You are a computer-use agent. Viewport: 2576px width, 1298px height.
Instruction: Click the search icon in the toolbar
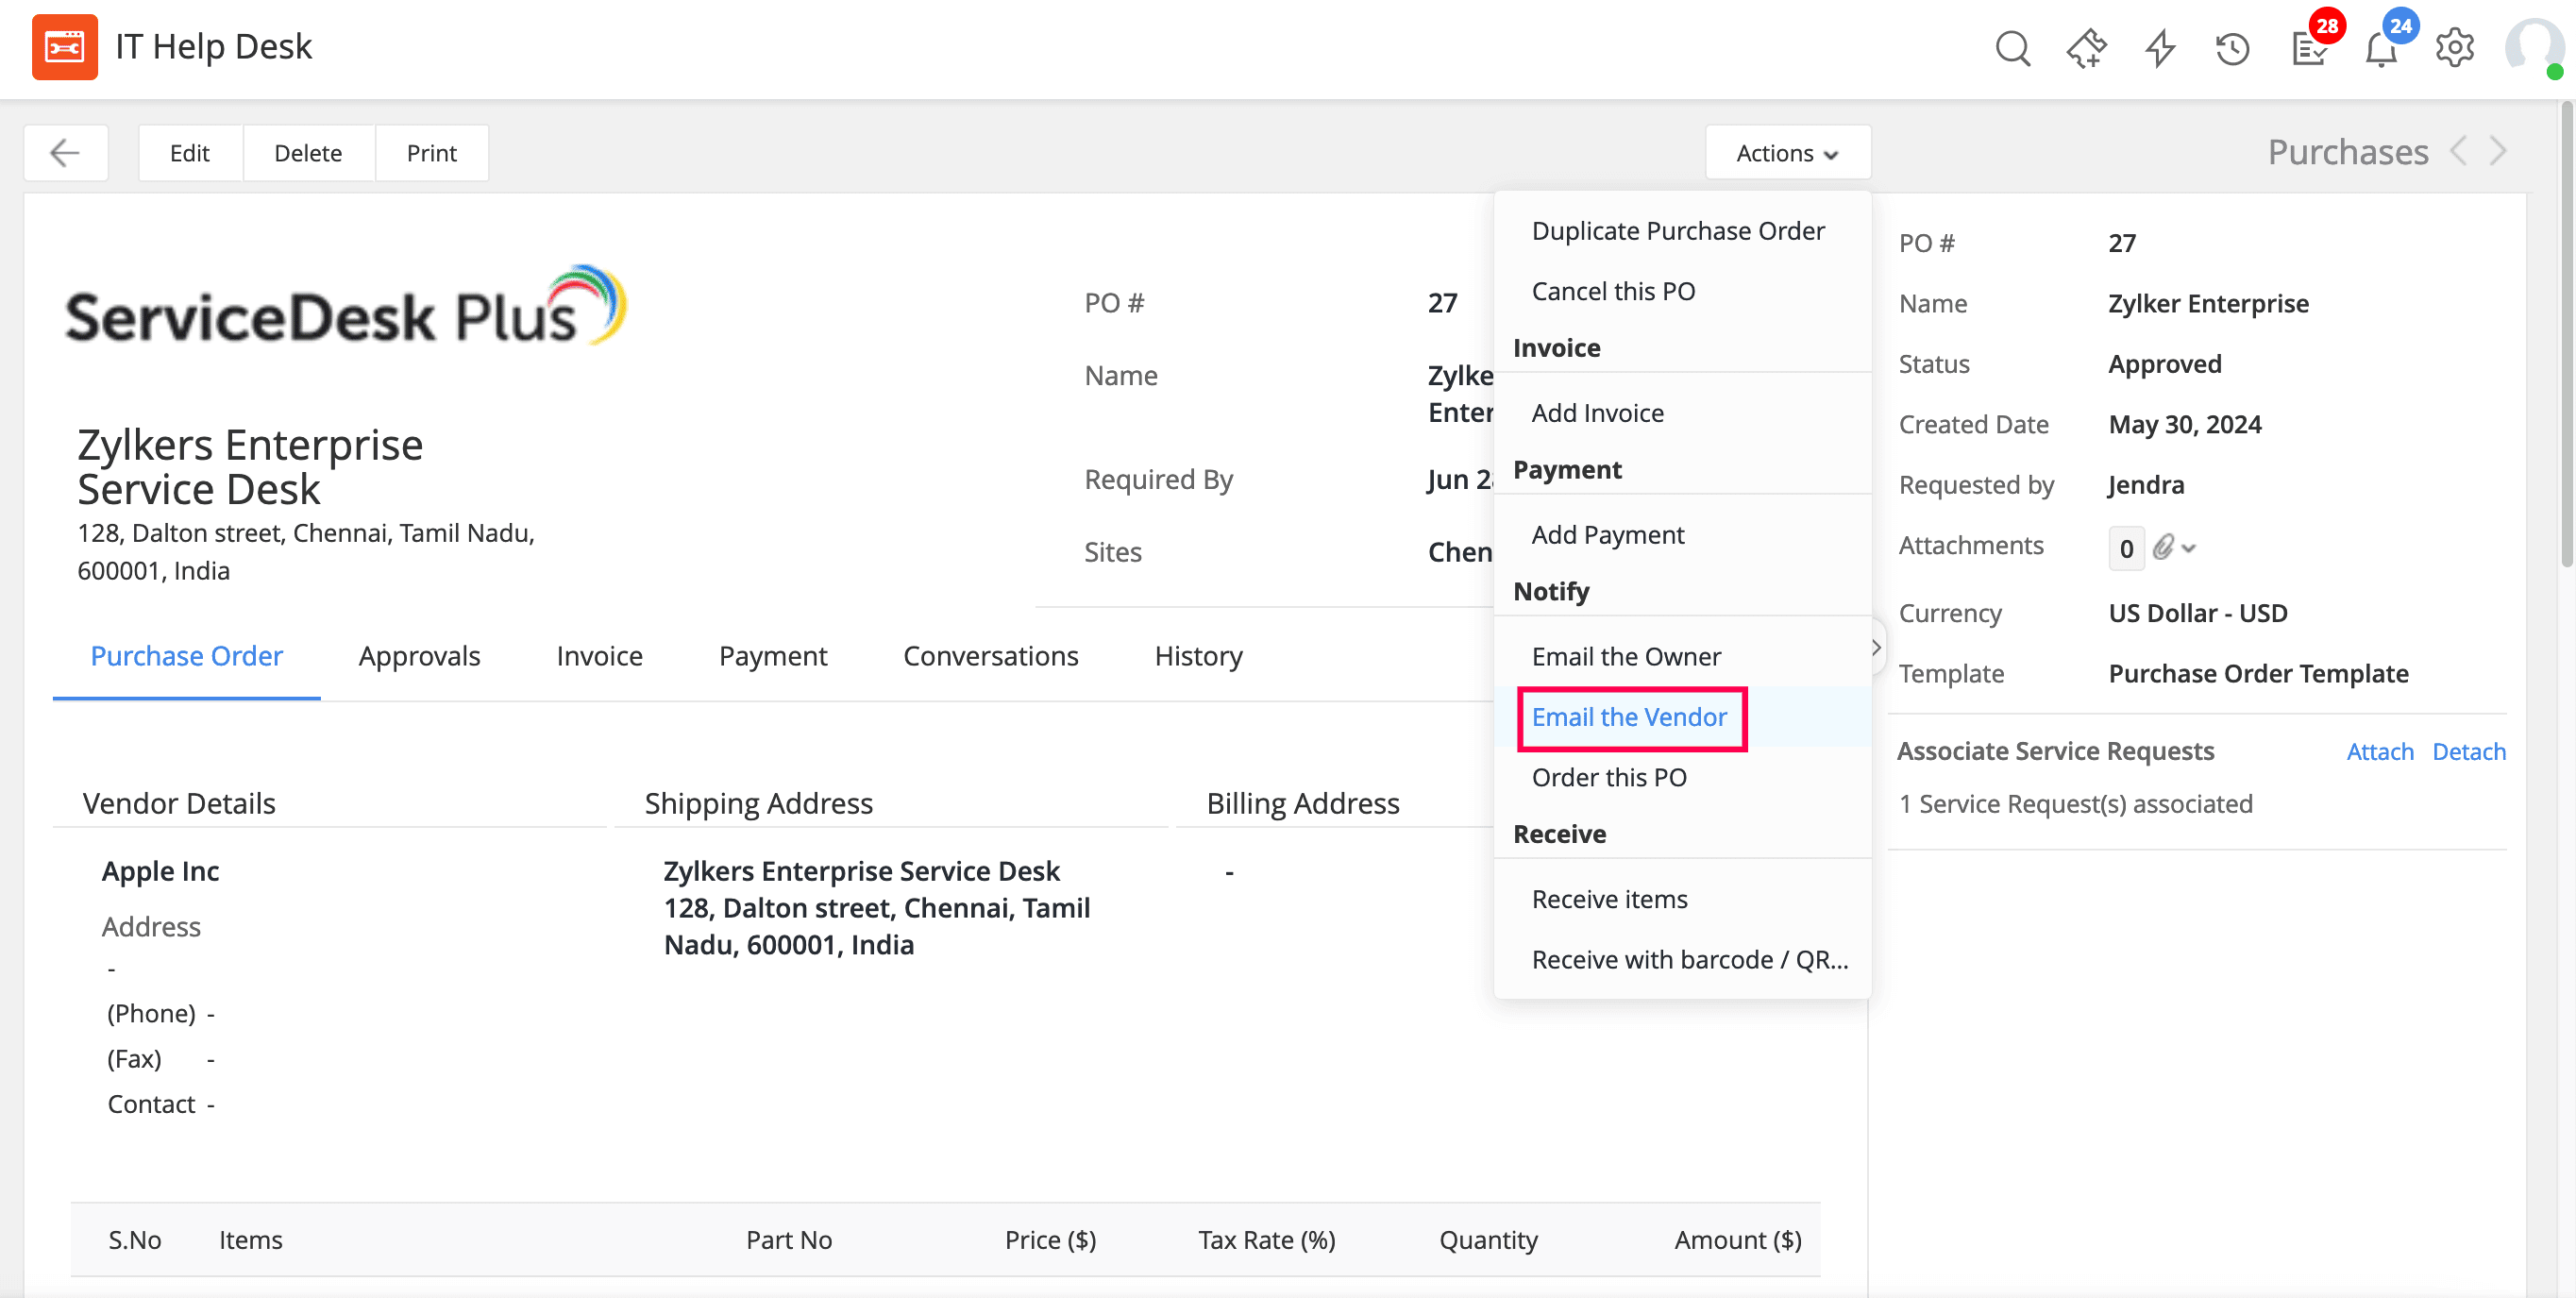(2012, 48)
